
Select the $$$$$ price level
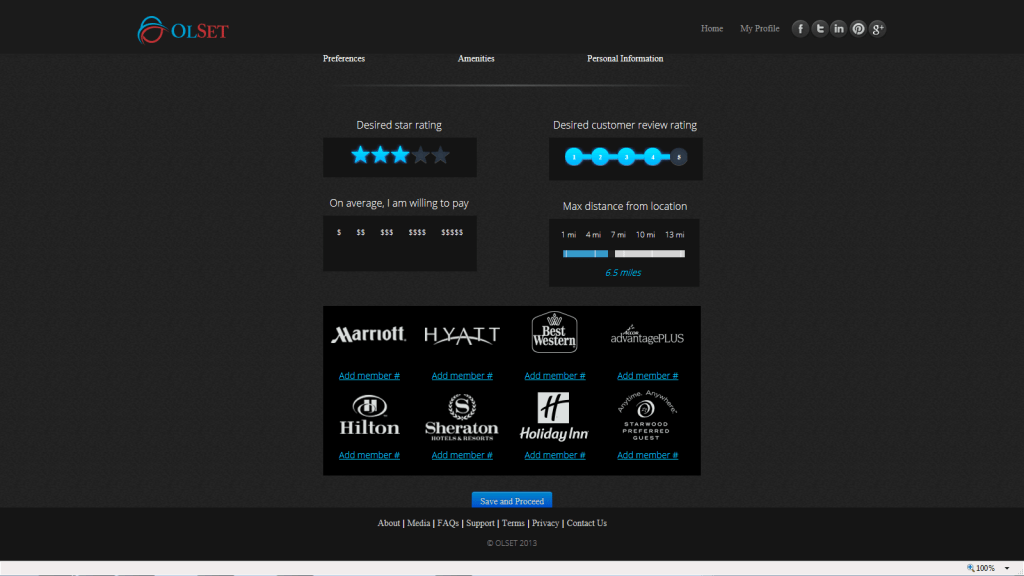point(452,232)
